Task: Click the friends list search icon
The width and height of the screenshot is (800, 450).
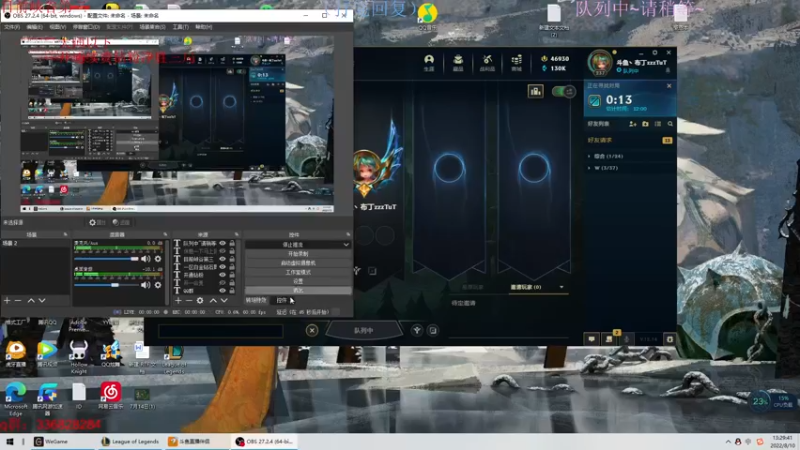Action: click(x=670, y=124)
